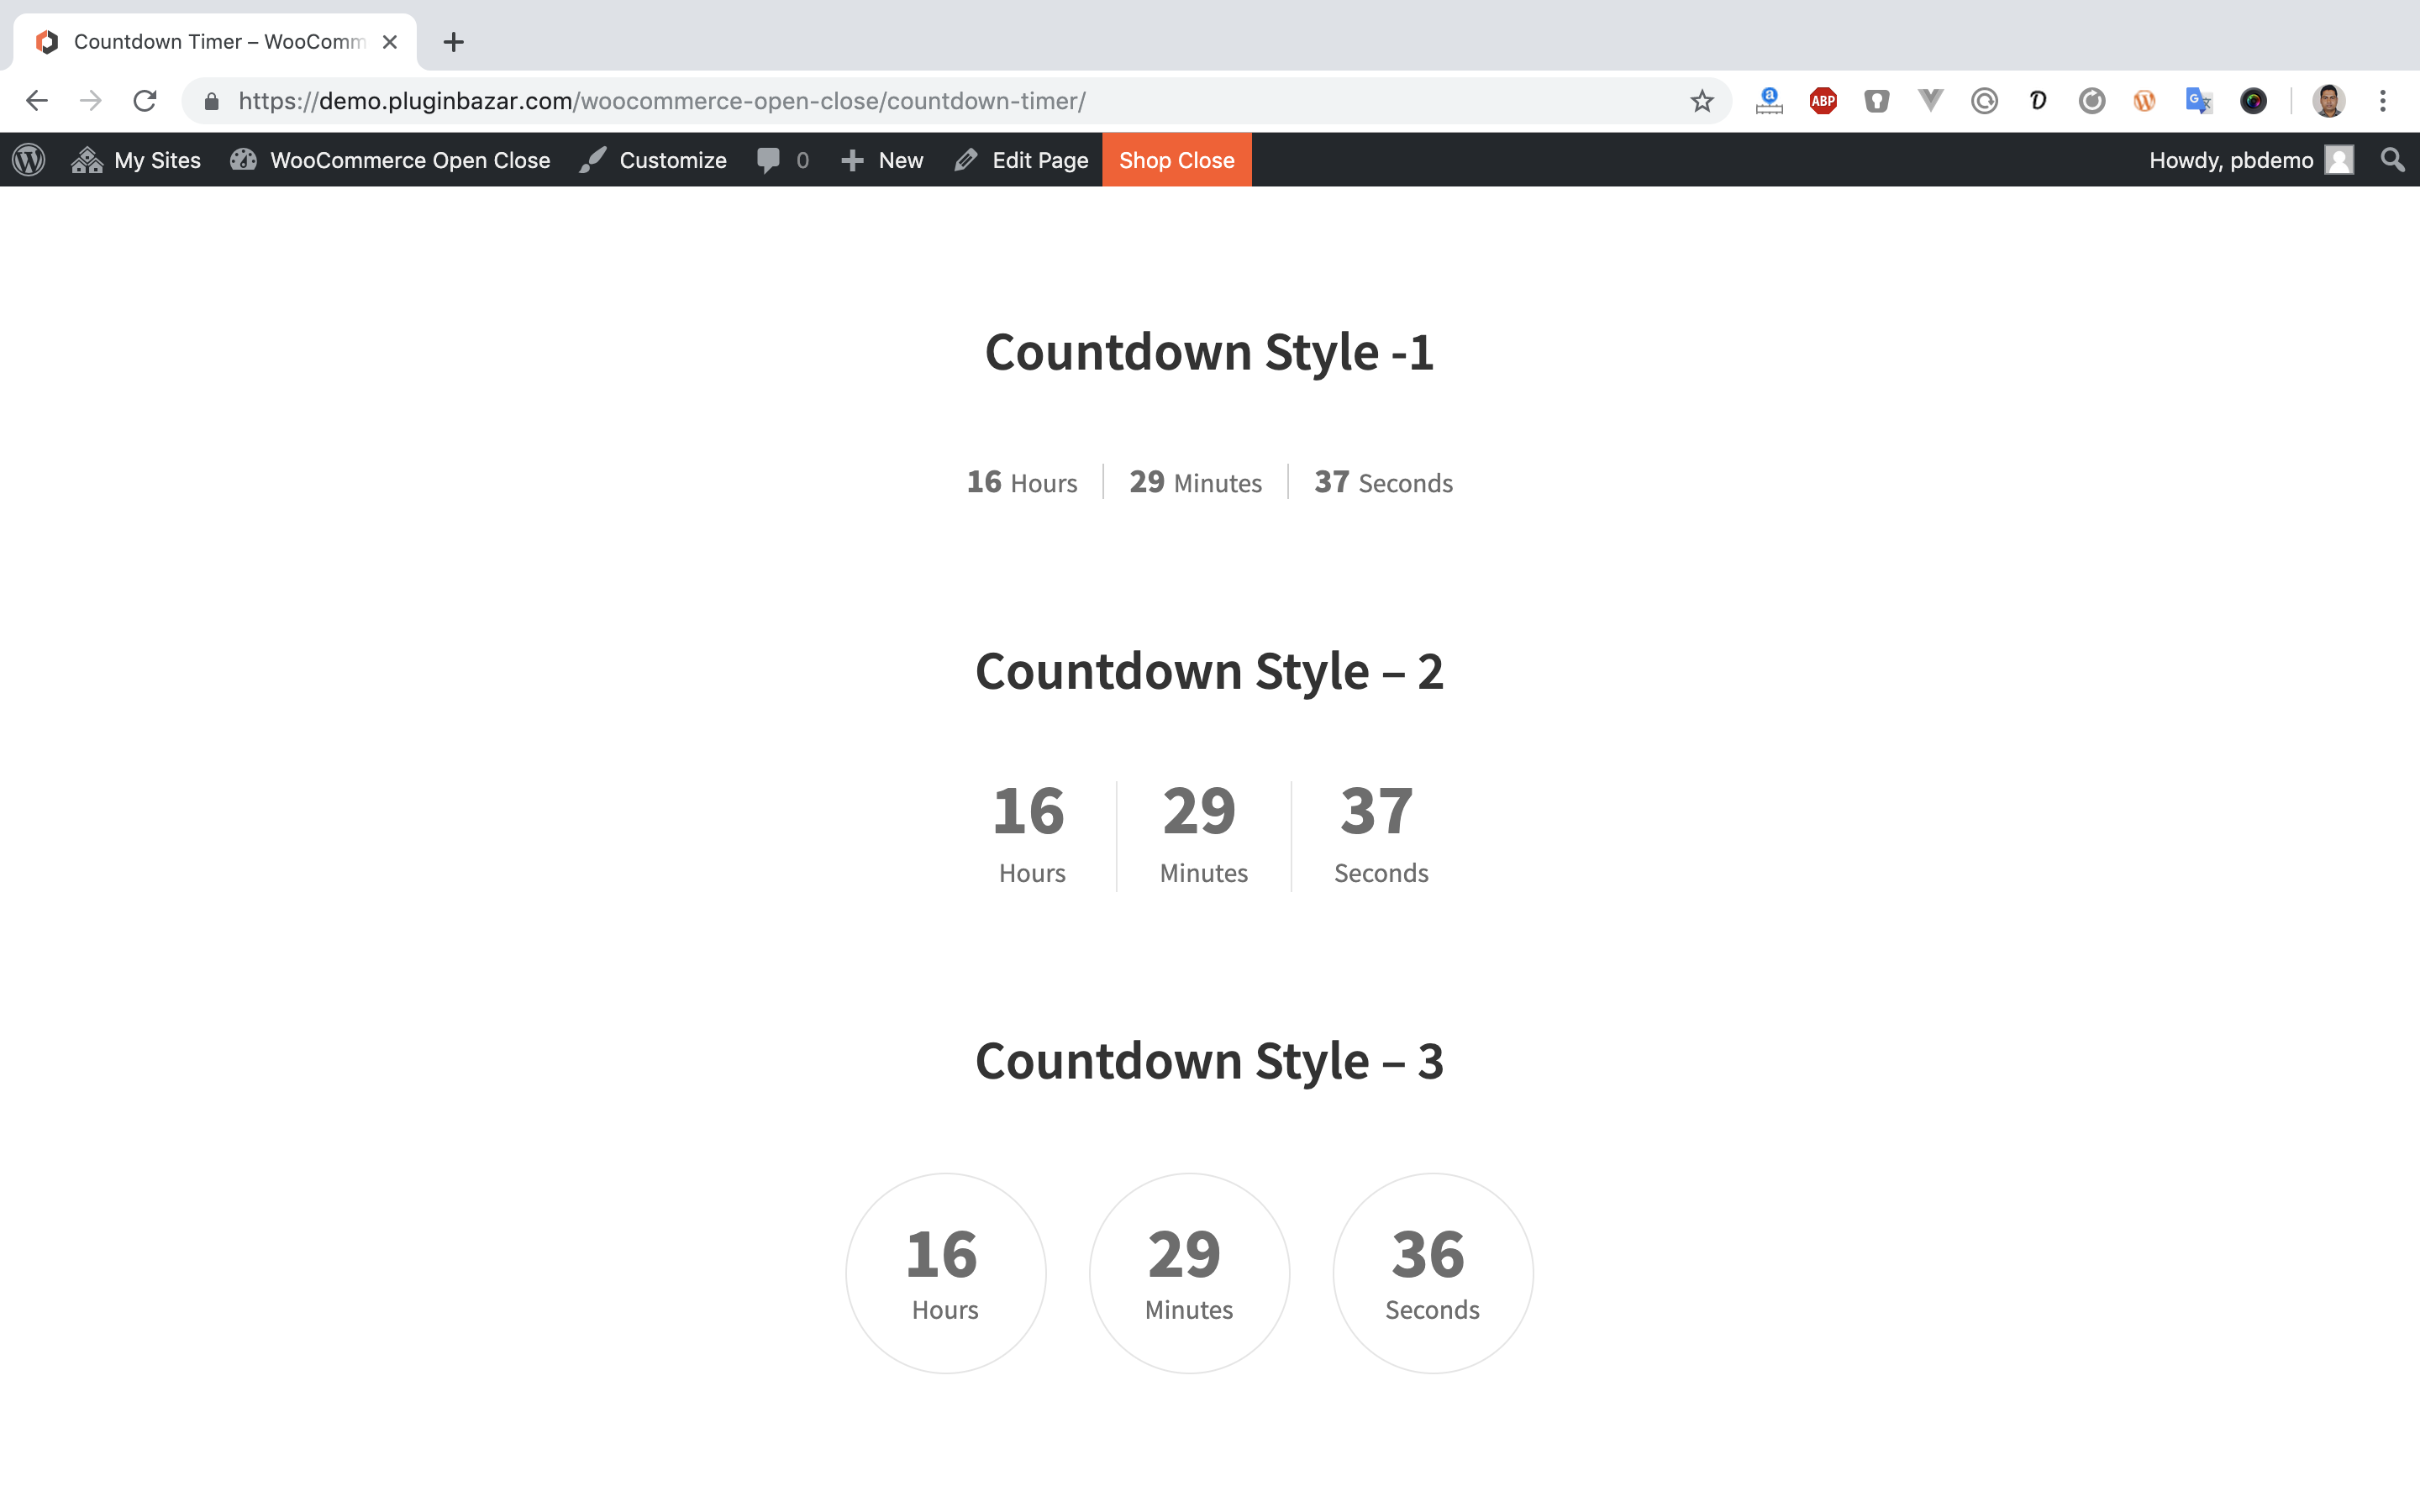The image size is (2420, 1512).
Task: Click the admin bar search magnifier
Action: click(2392, 160)
